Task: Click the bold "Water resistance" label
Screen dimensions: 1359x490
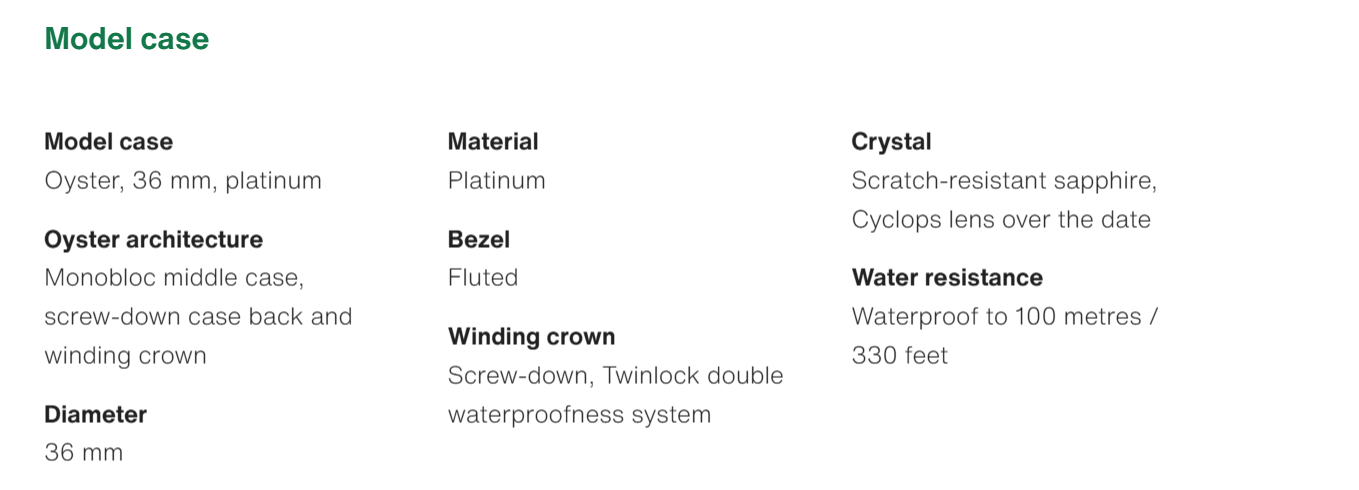Action: 947,277
